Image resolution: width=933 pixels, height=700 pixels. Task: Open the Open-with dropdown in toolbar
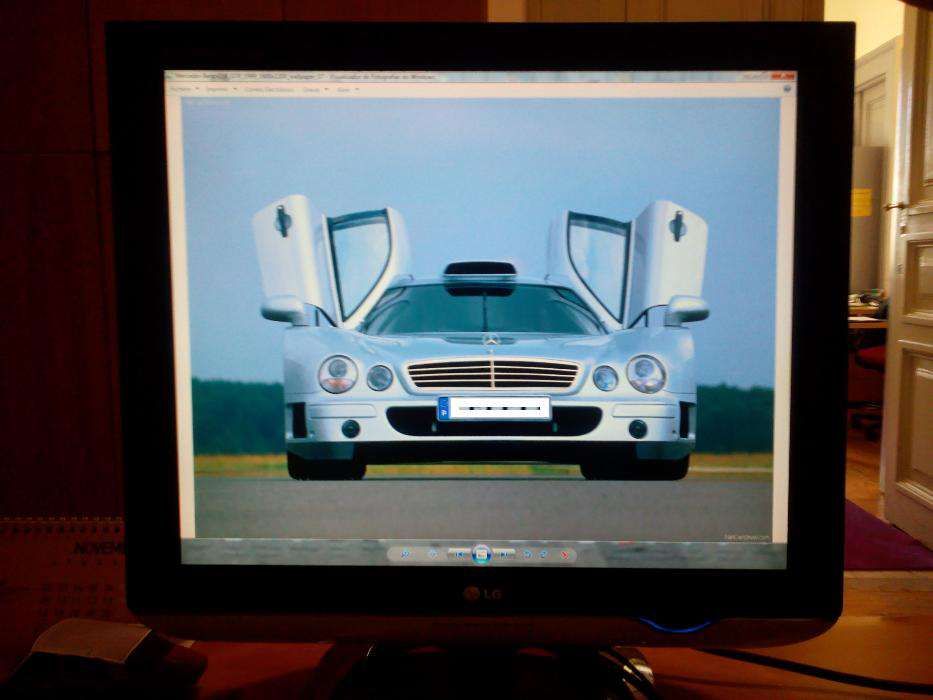pos(347,90)
